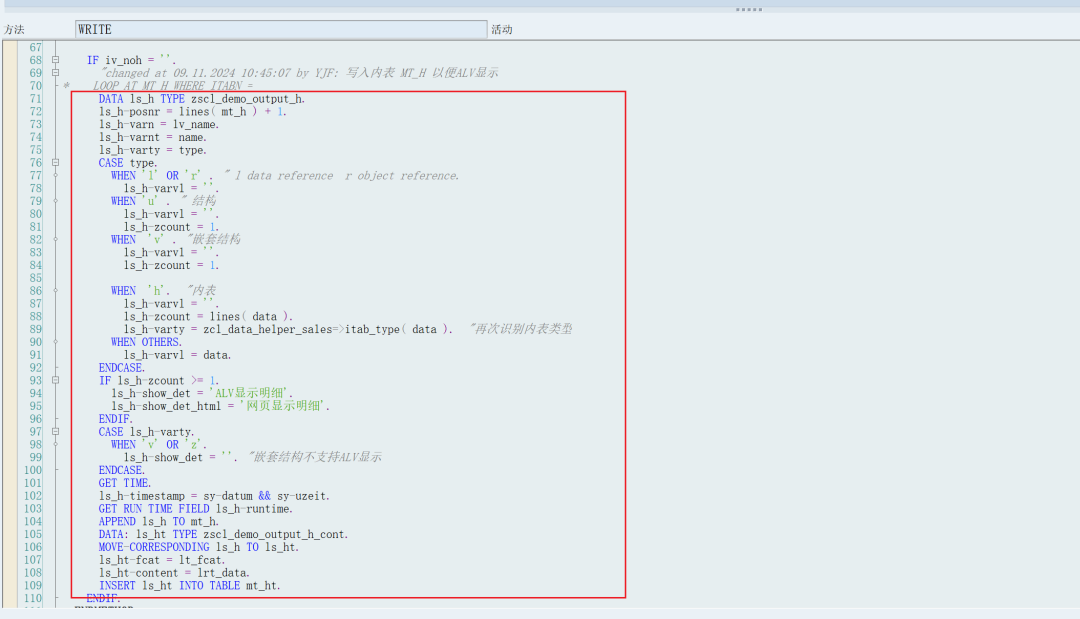
Task: Click the 'WHEN 'v'' statement on line 82
Action: click(143, 240)
